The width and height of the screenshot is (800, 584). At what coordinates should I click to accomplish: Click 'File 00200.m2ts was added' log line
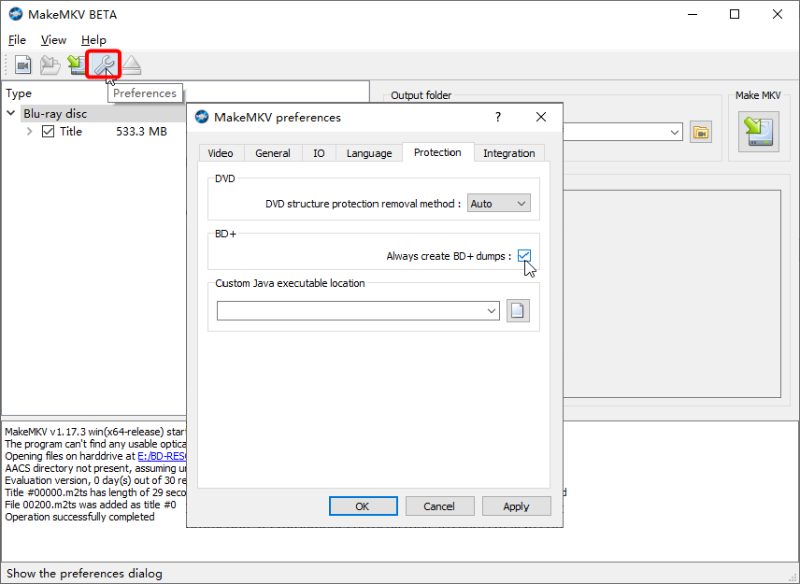(x=90, y=504)
